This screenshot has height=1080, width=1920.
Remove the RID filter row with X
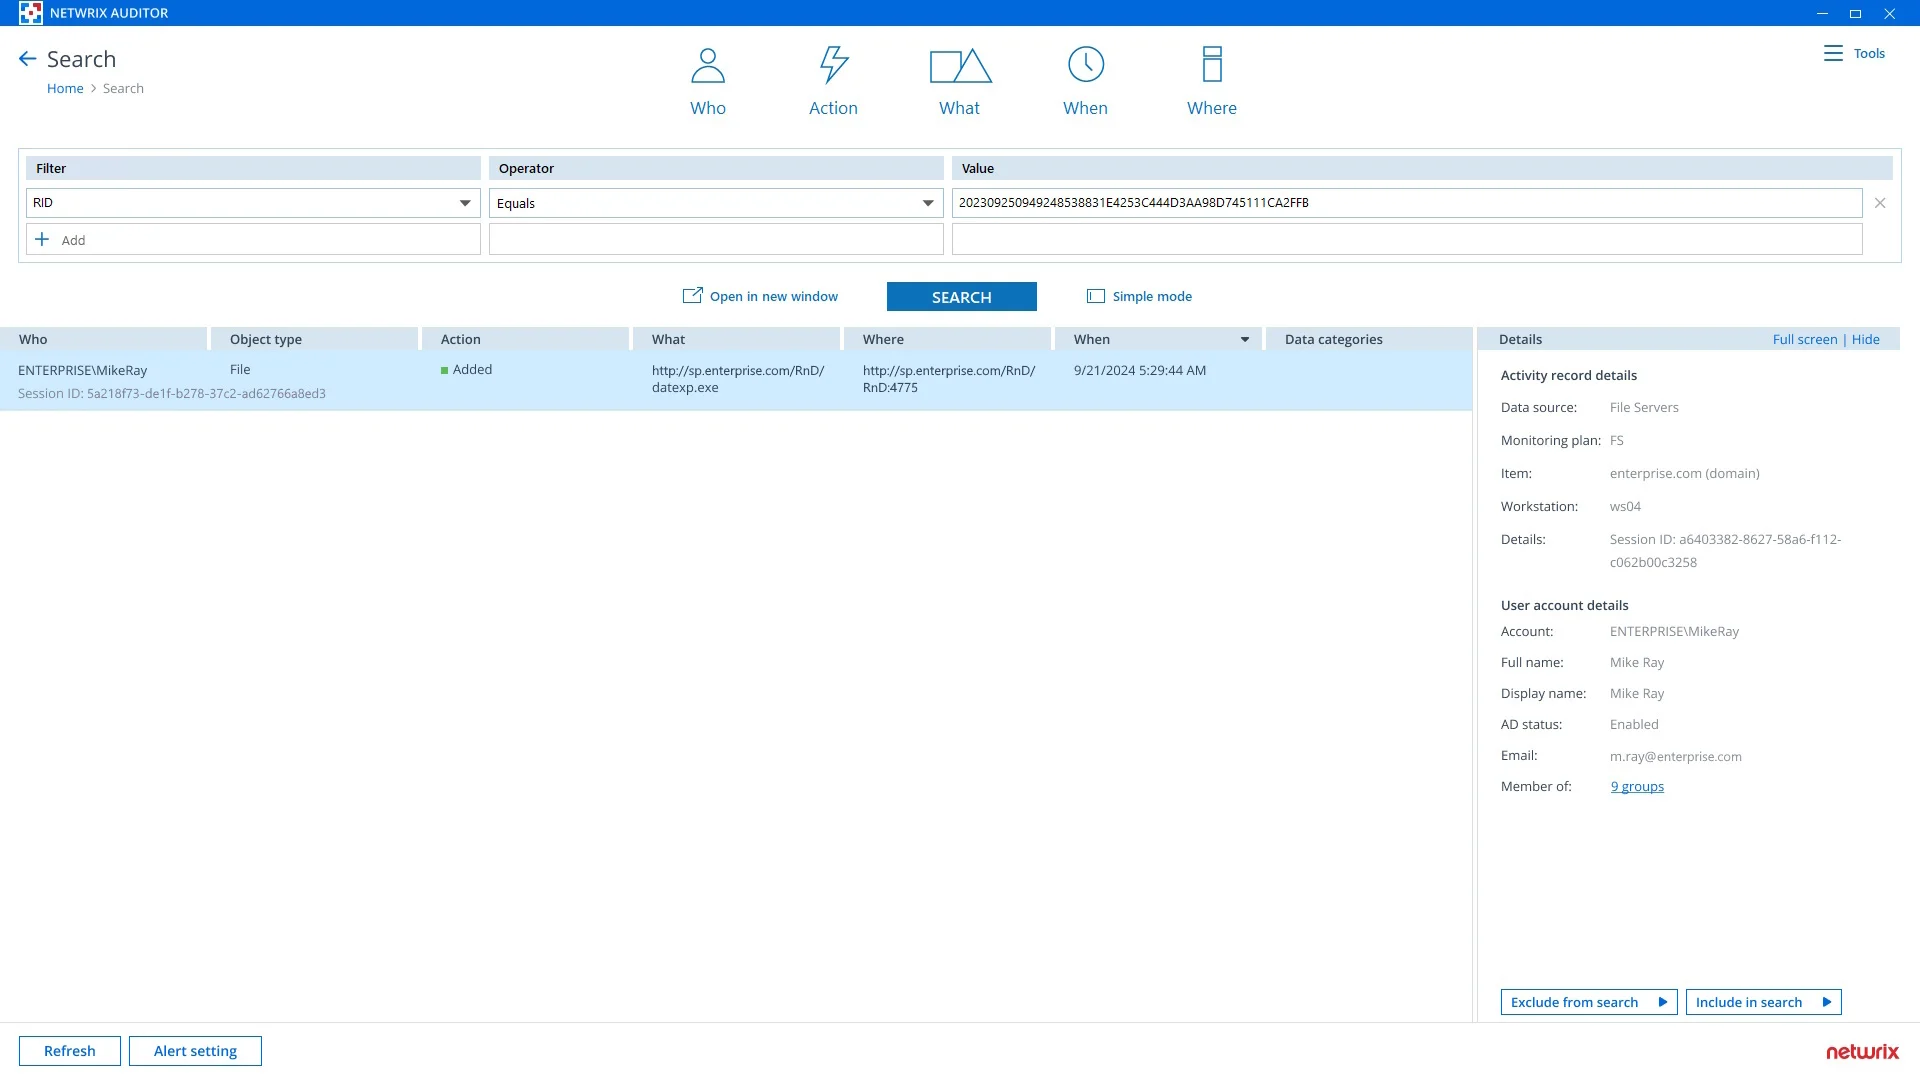tap(1880, 203)
